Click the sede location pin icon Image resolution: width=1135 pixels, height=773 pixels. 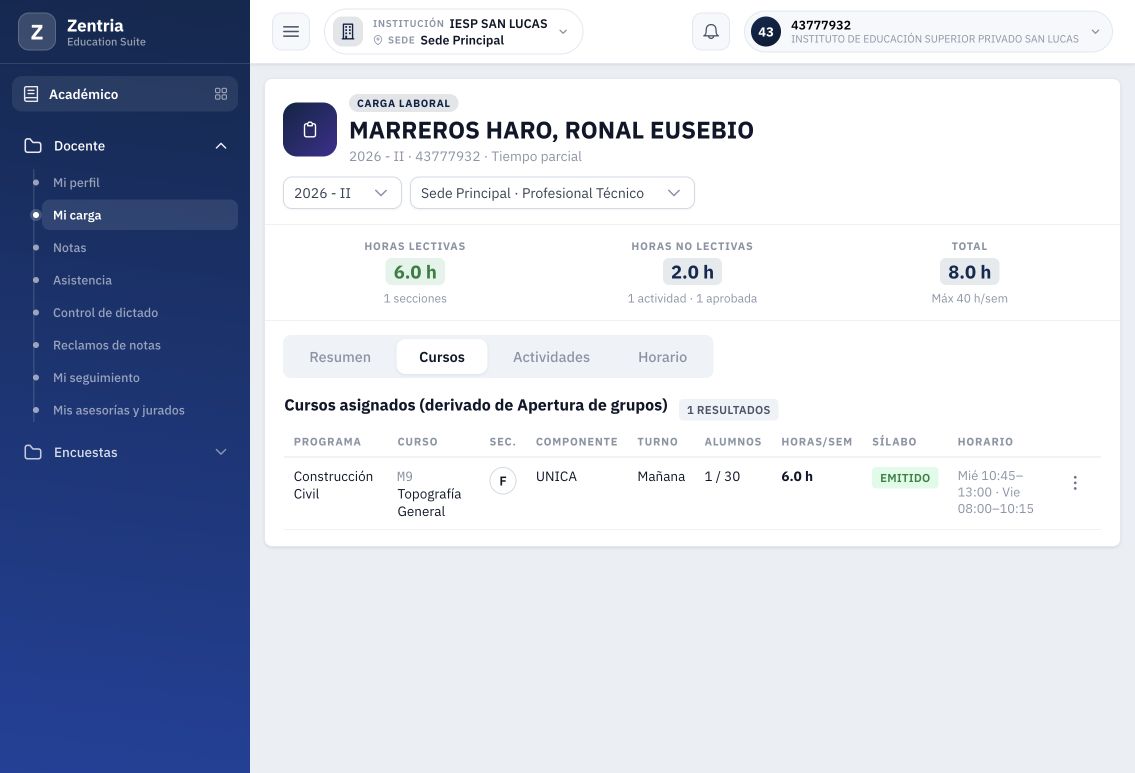point(378,41)
